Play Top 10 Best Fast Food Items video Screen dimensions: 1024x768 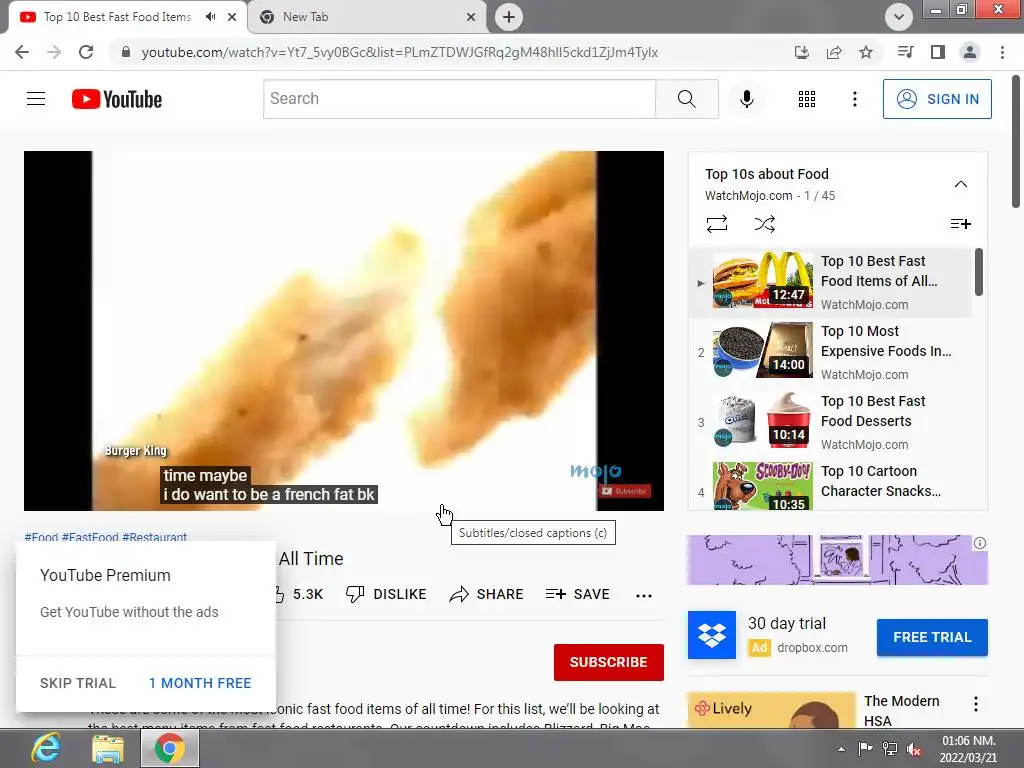(830, 281)
